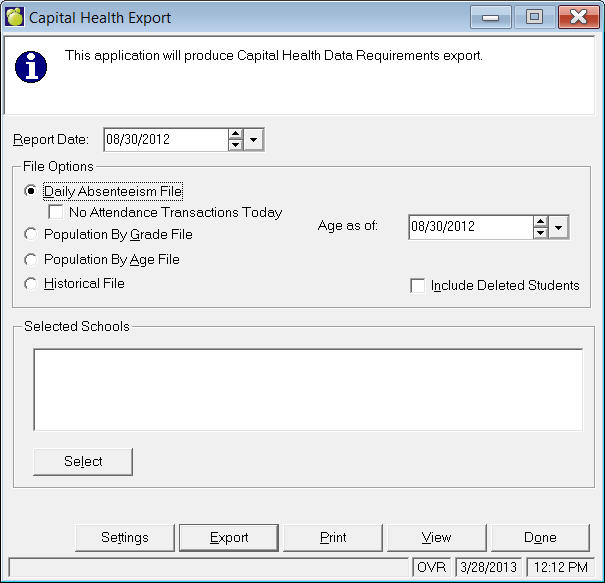Select Population By Age File option

click(x=31, y=259)
